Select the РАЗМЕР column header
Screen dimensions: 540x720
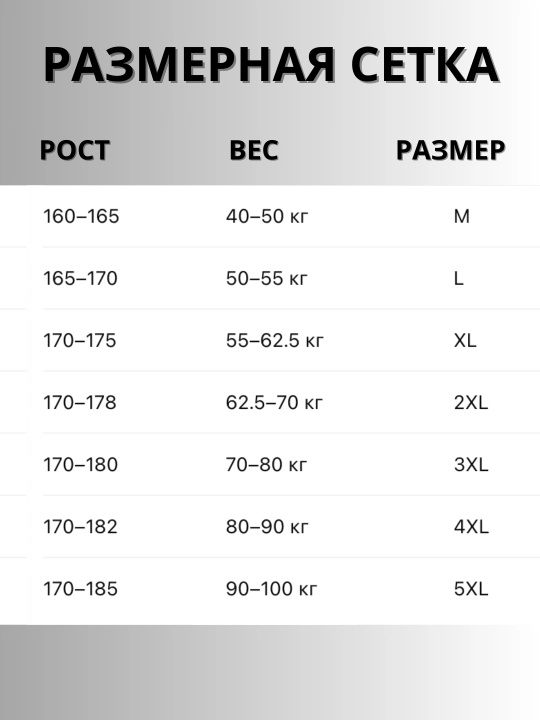pos(450,150)
